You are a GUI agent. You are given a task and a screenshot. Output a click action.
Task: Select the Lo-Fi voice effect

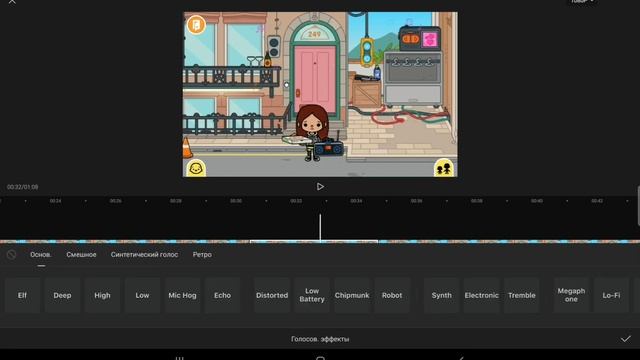(611, 295)
